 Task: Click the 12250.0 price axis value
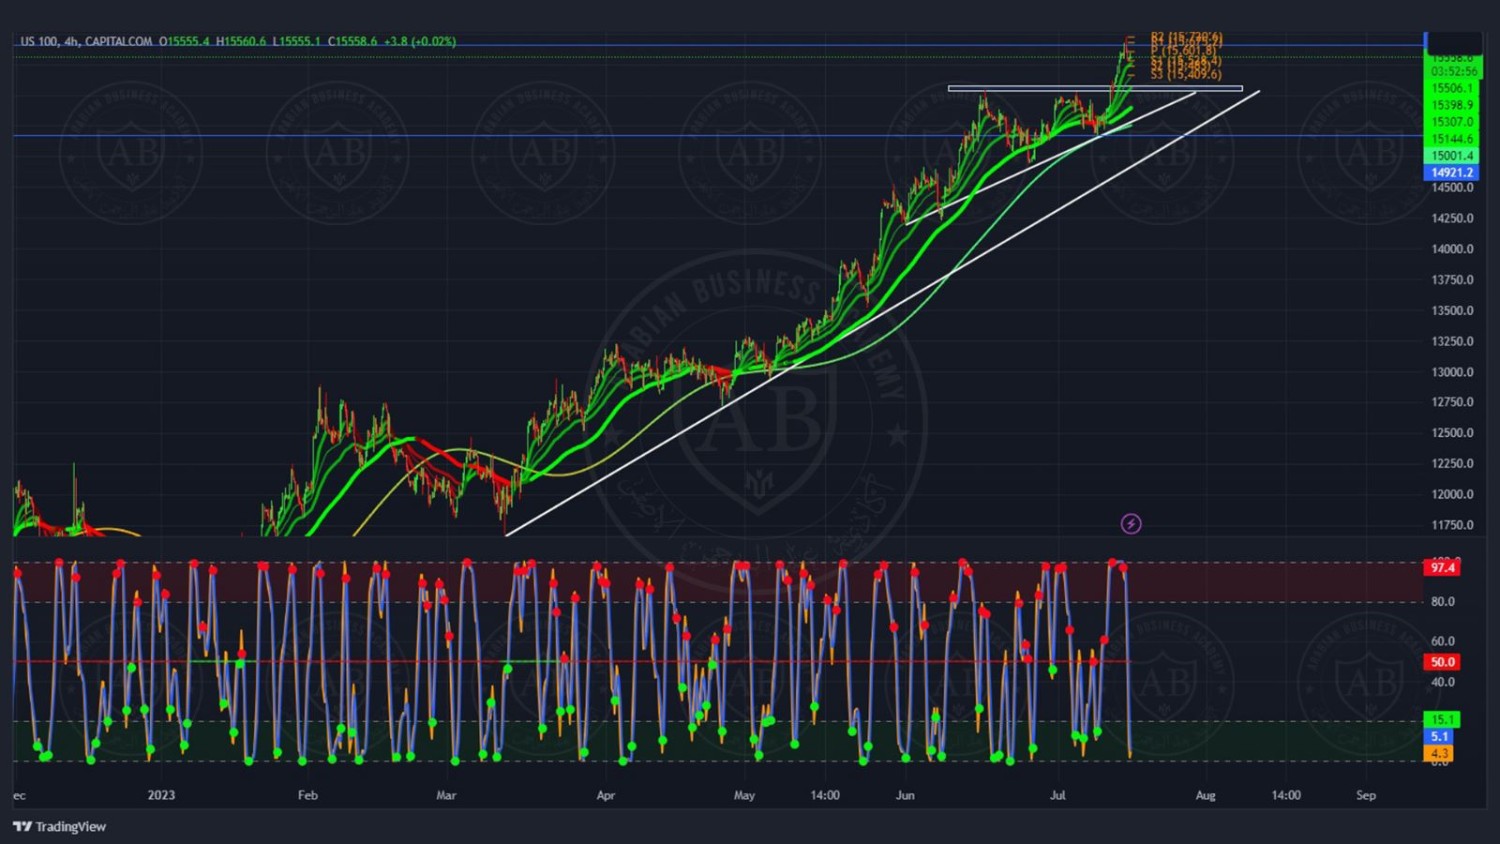[1453, 463]
